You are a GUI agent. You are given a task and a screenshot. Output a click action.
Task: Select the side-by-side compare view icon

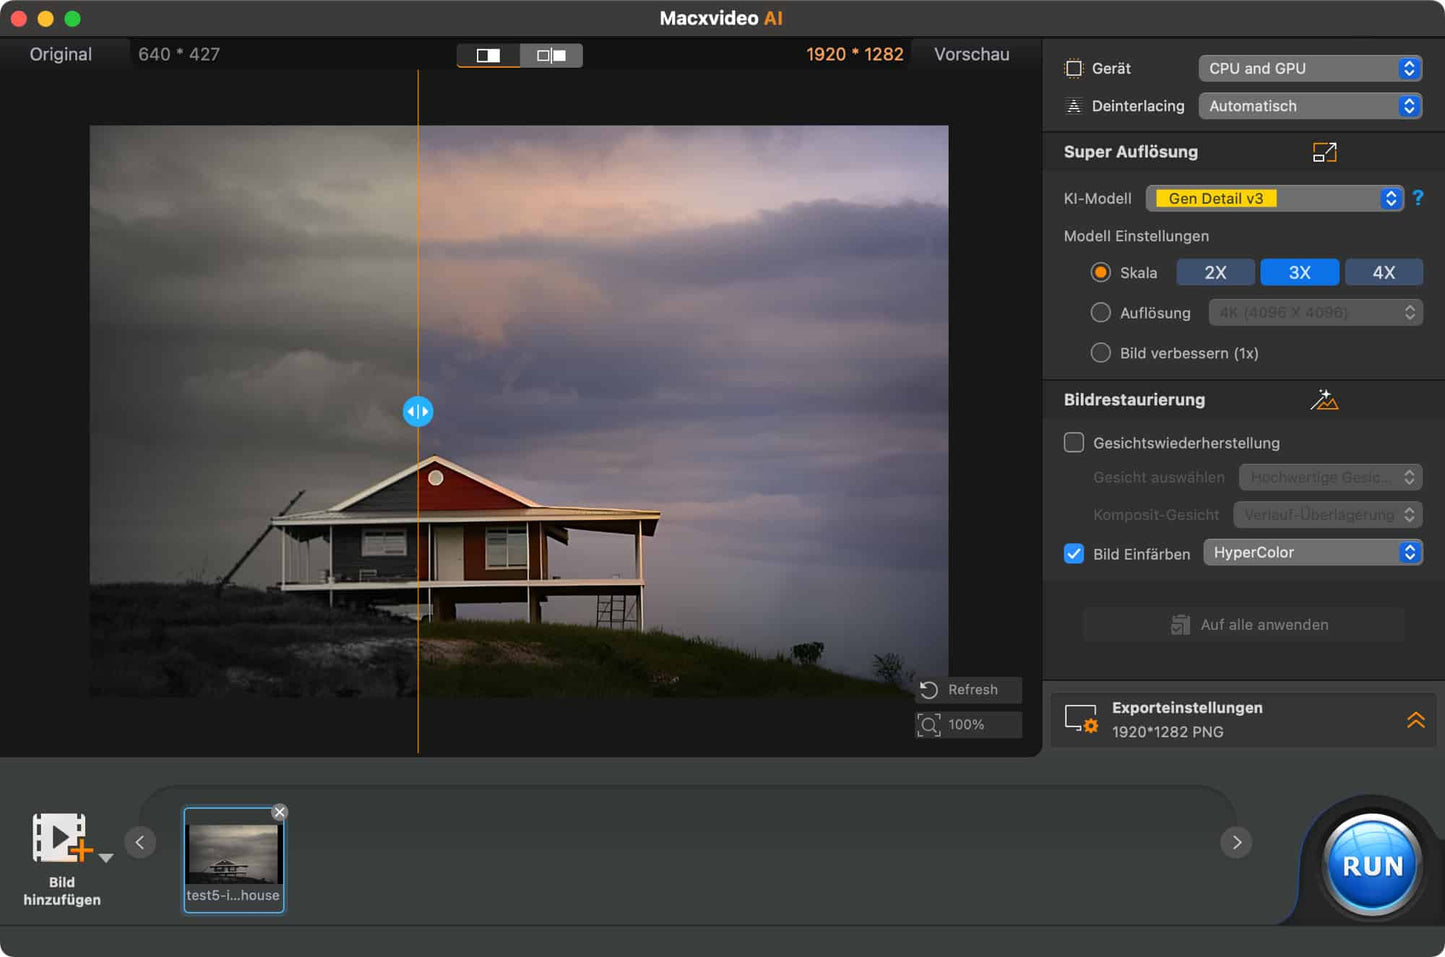pyautogui.click(x=551, y=55)
